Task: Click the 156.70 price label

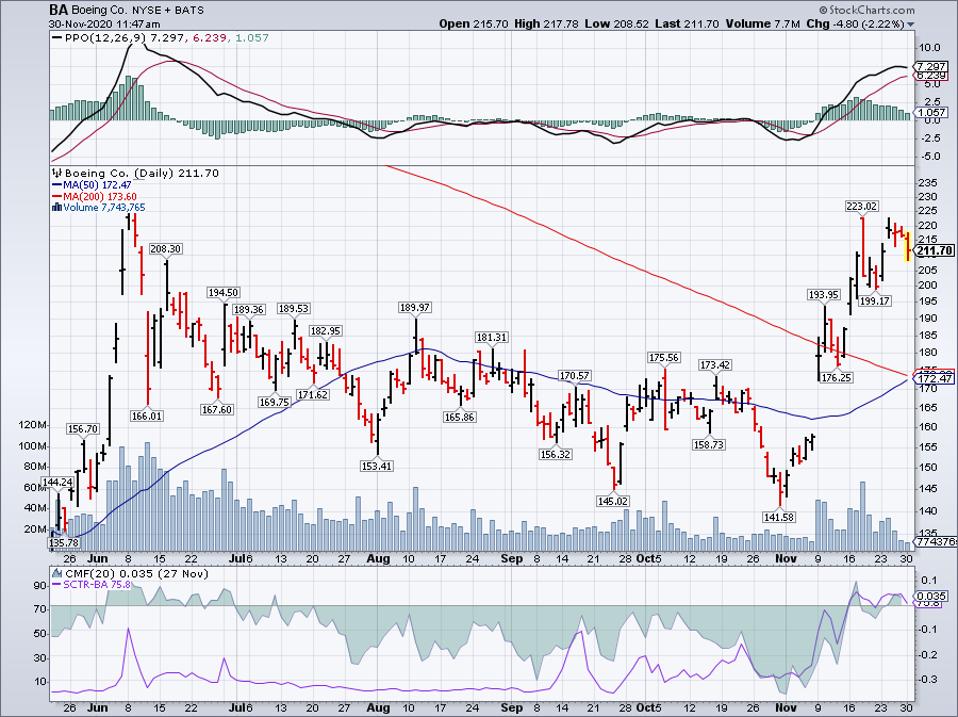Action: pyautogui.click(x=83, y=429)
